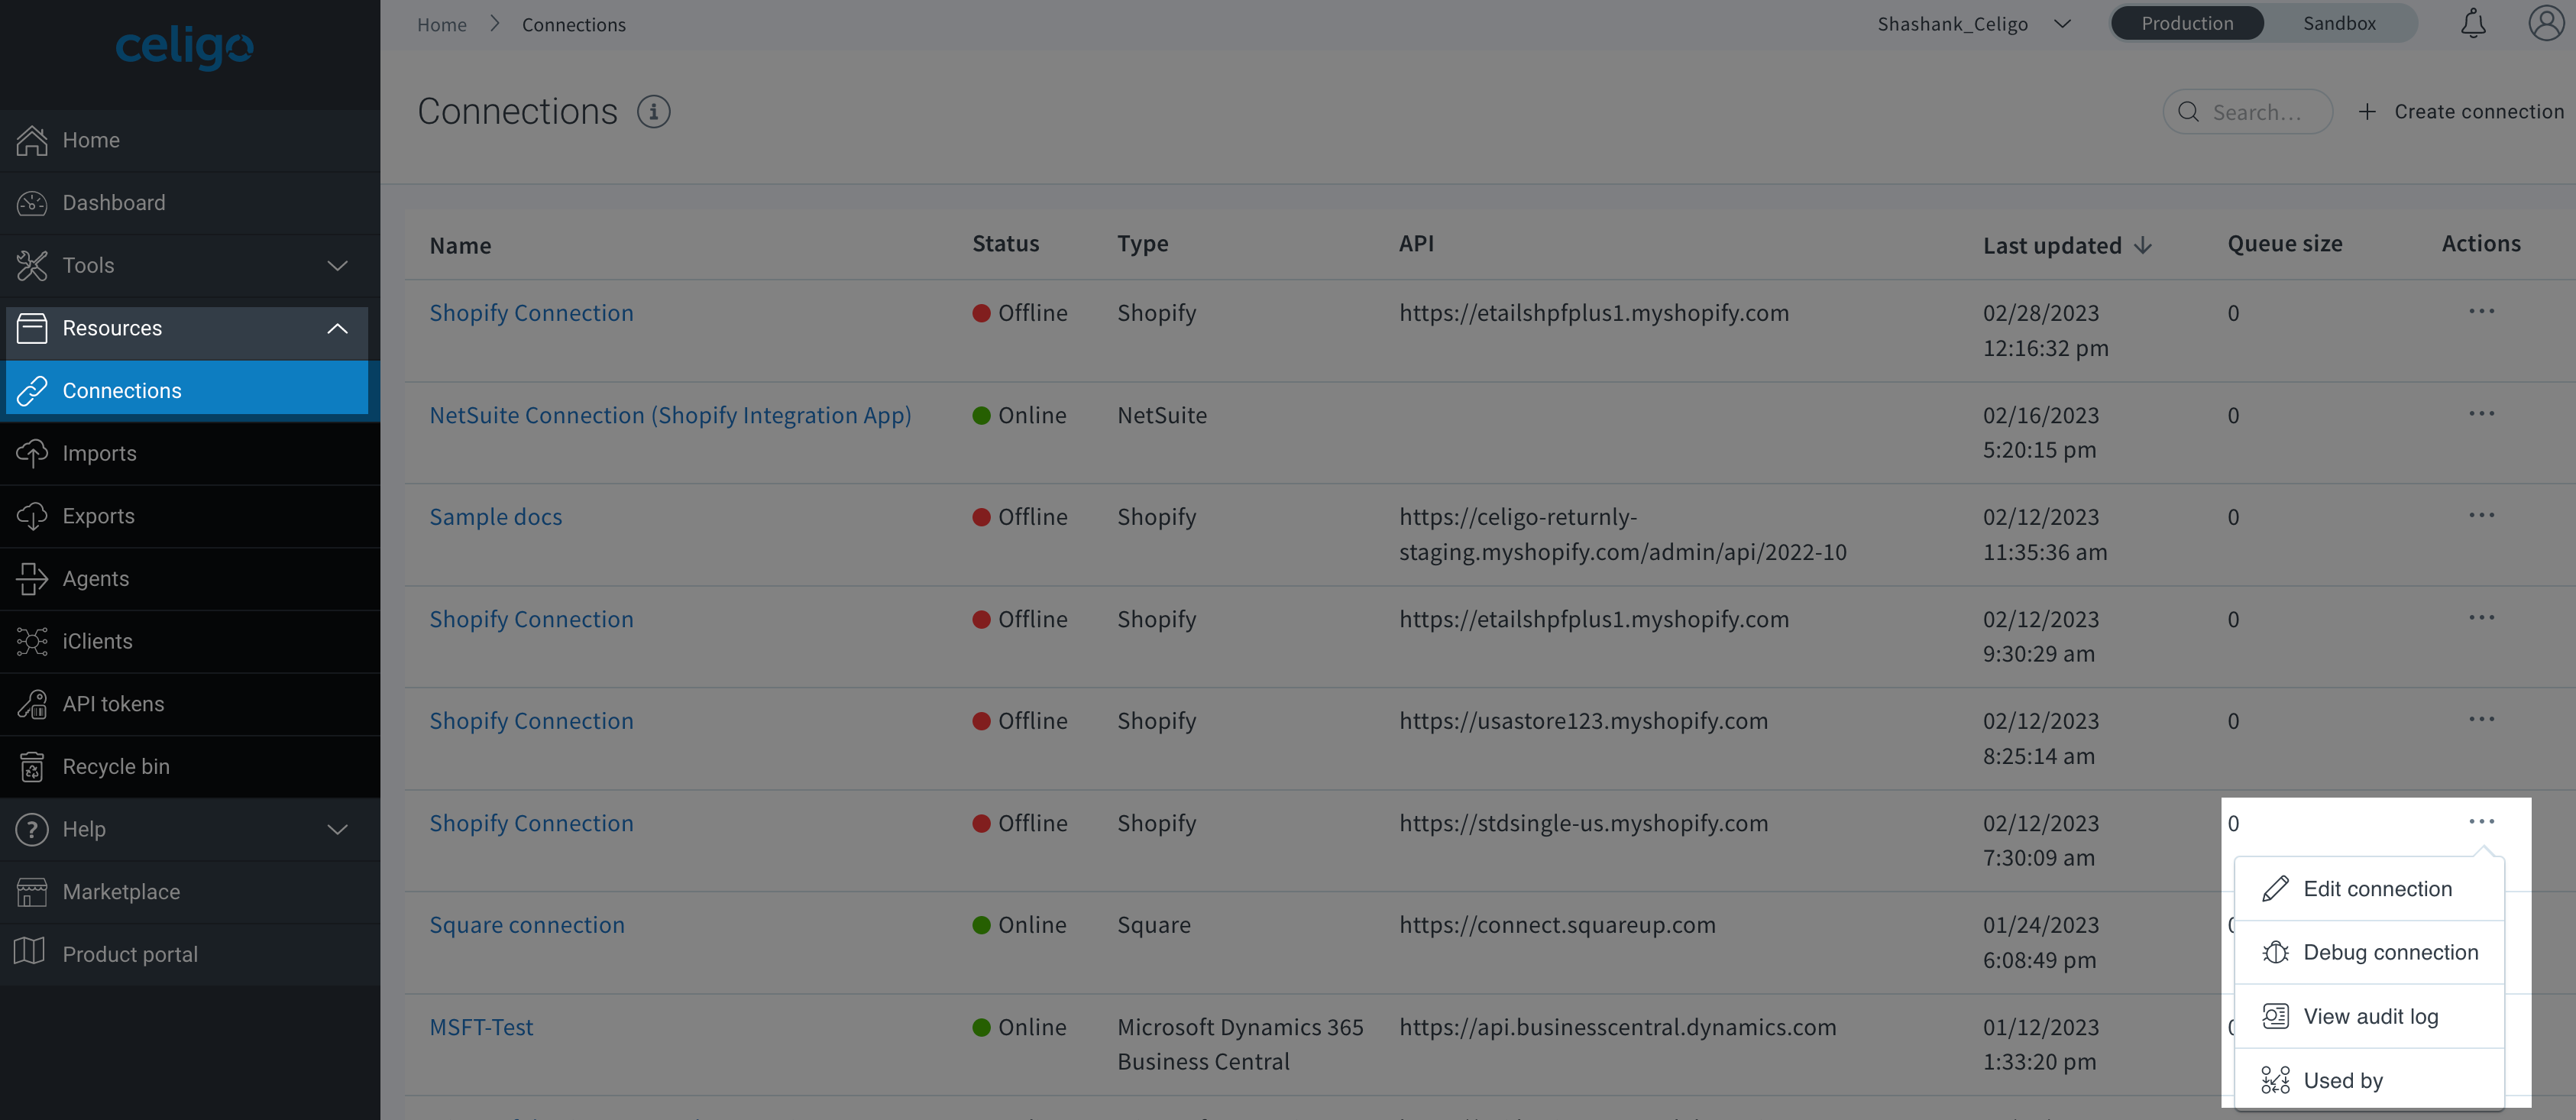Viewport: 2576px width, 1120px height.
Task: Open notifications bell
Action: [2473, 23]
